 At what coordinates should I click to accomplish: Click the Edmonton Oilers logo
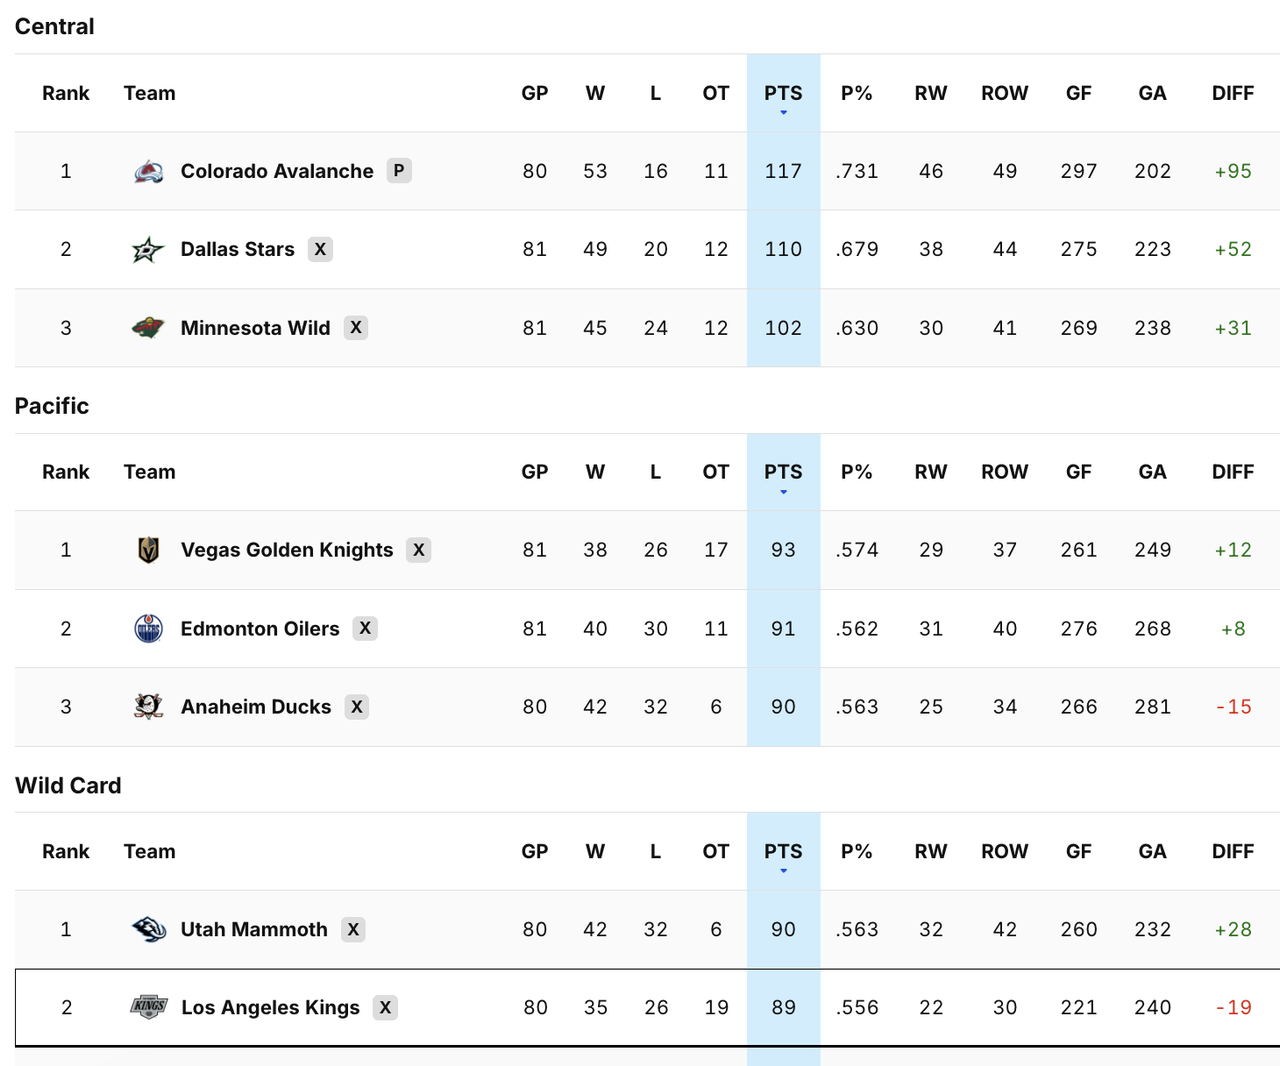pos(148,628)
